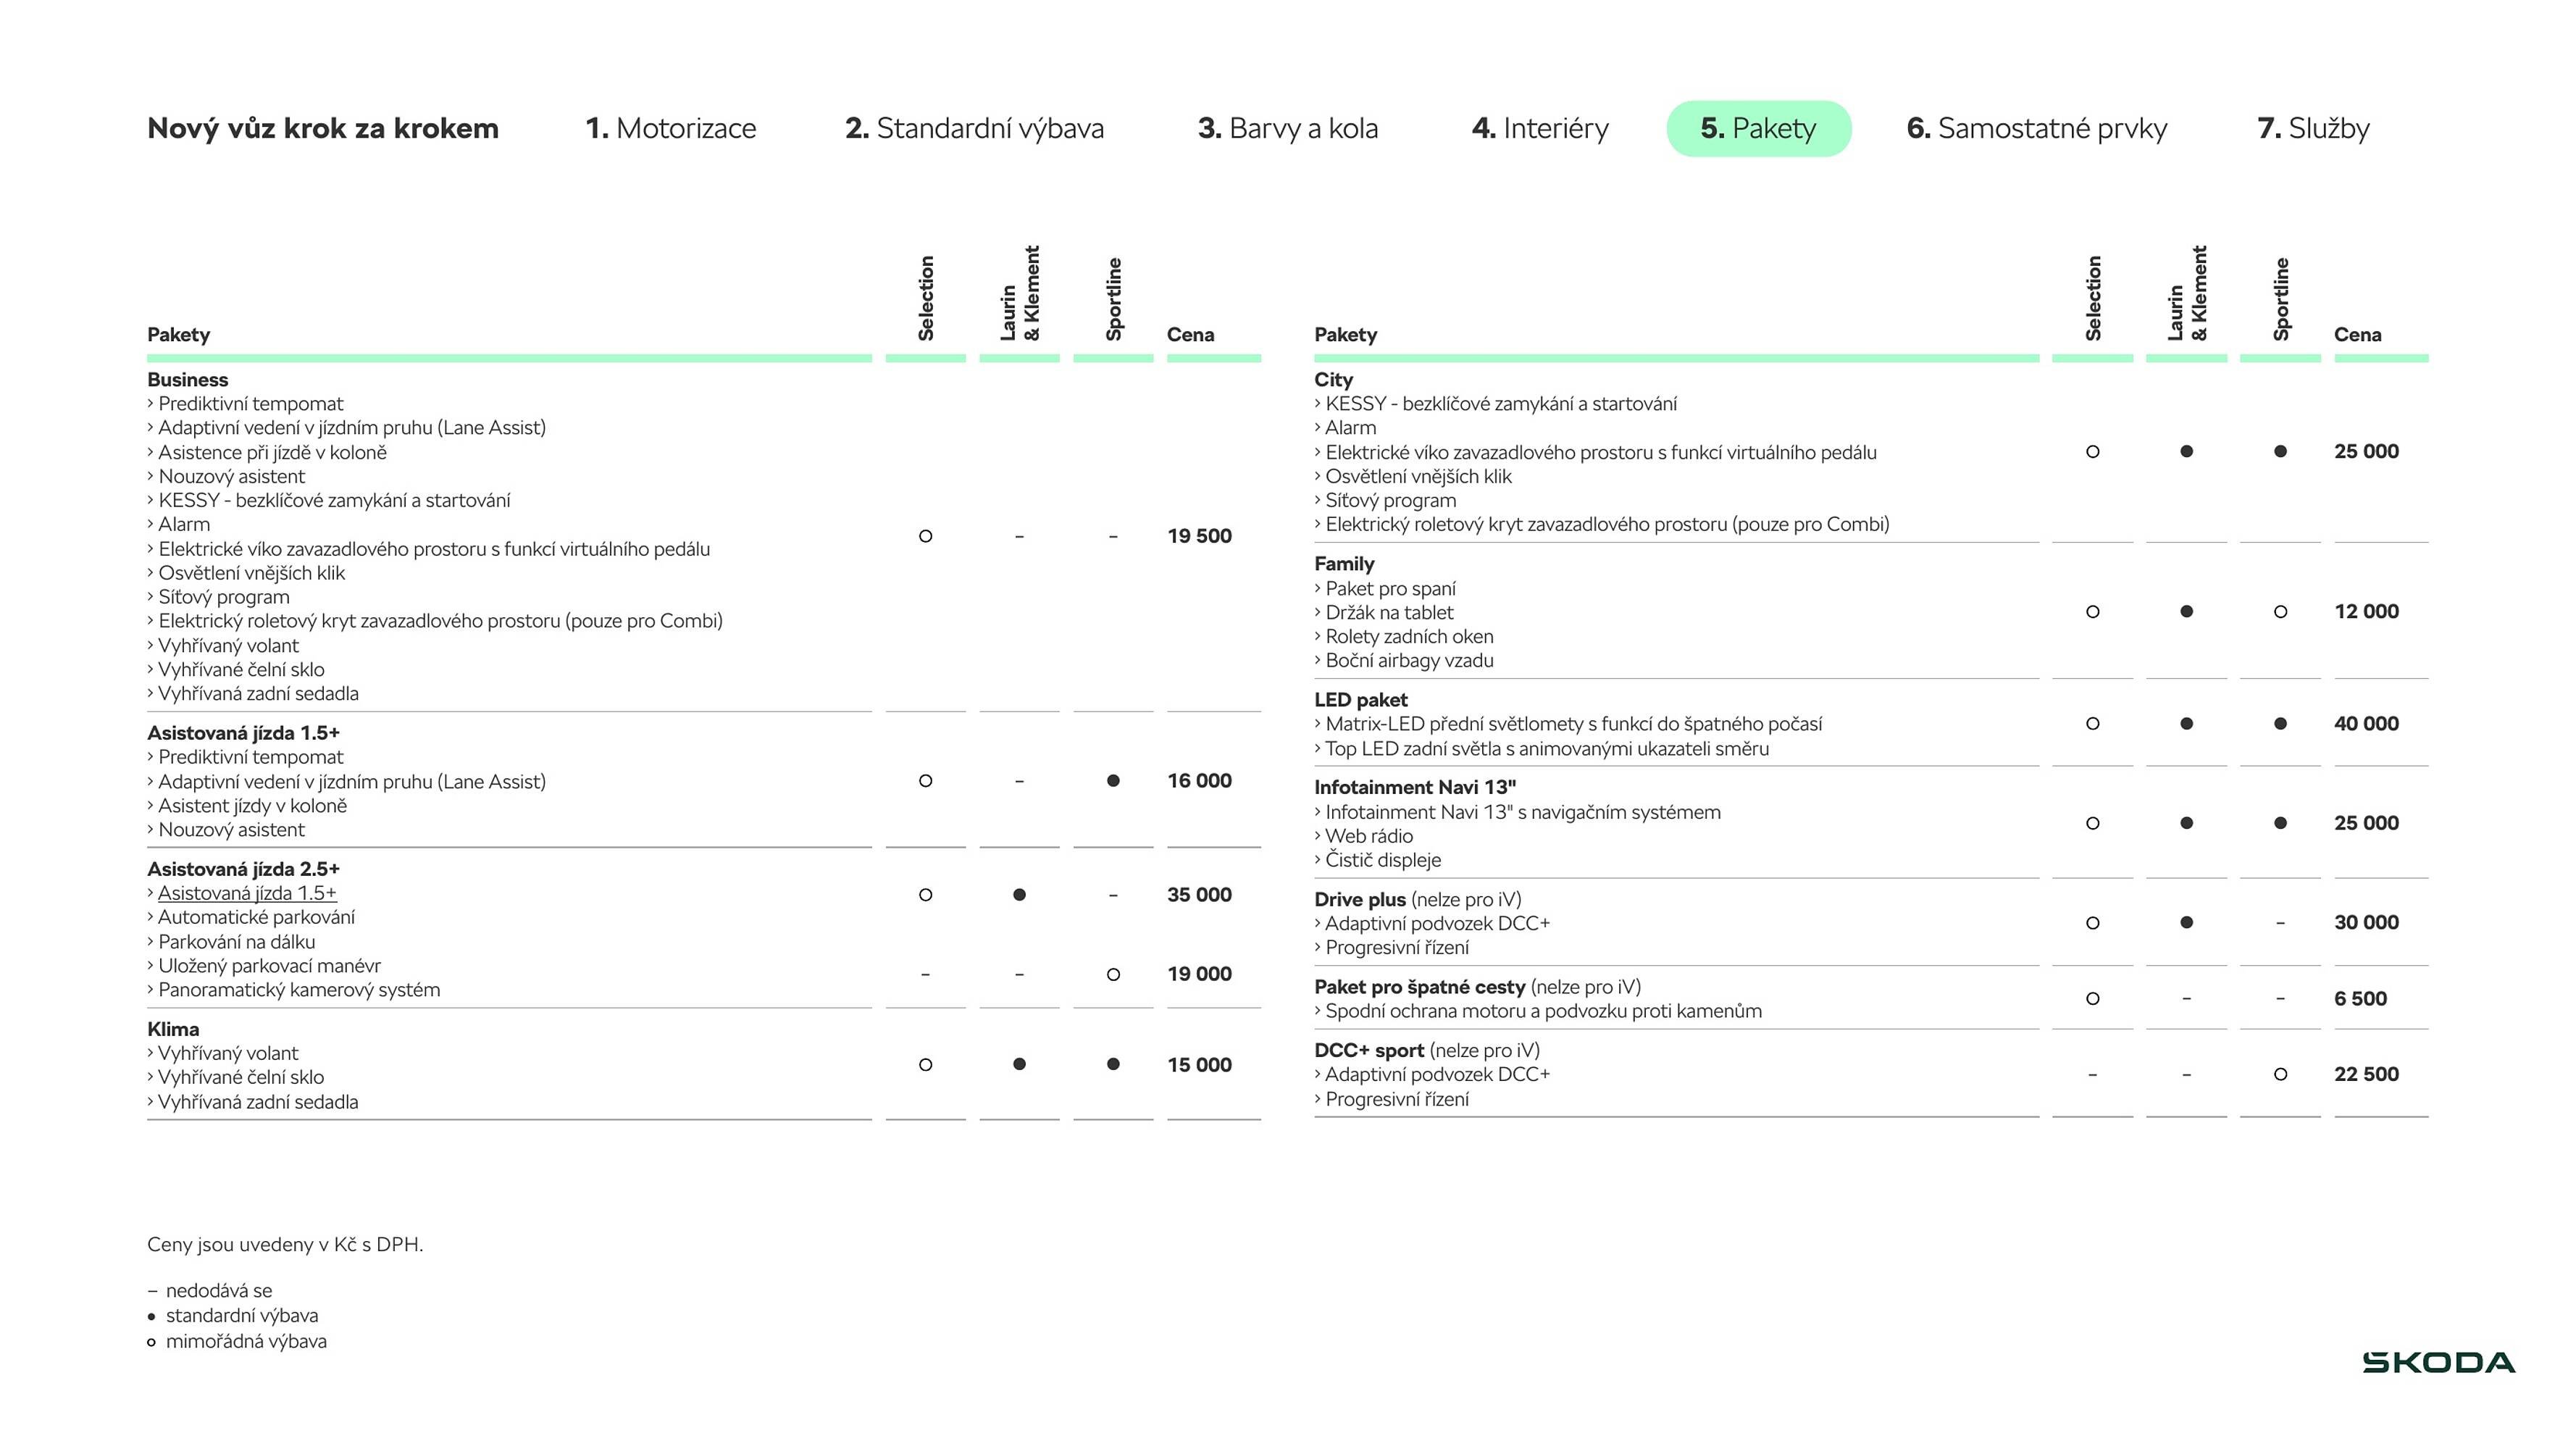Image resolution: width=2576 pixels, height=1449 pixels.
Task: Switch to 2. Standardní výbava tab
Action: tap(974, 128)
